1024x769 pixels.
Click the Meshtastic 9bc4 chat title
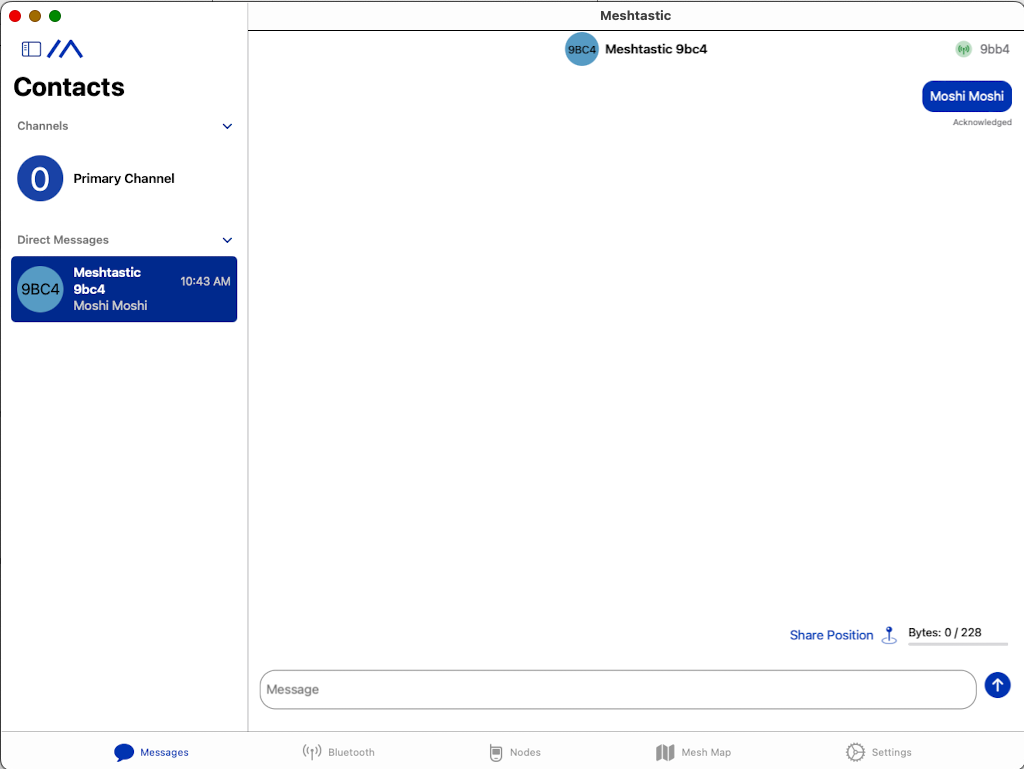(x=656, y=49)
